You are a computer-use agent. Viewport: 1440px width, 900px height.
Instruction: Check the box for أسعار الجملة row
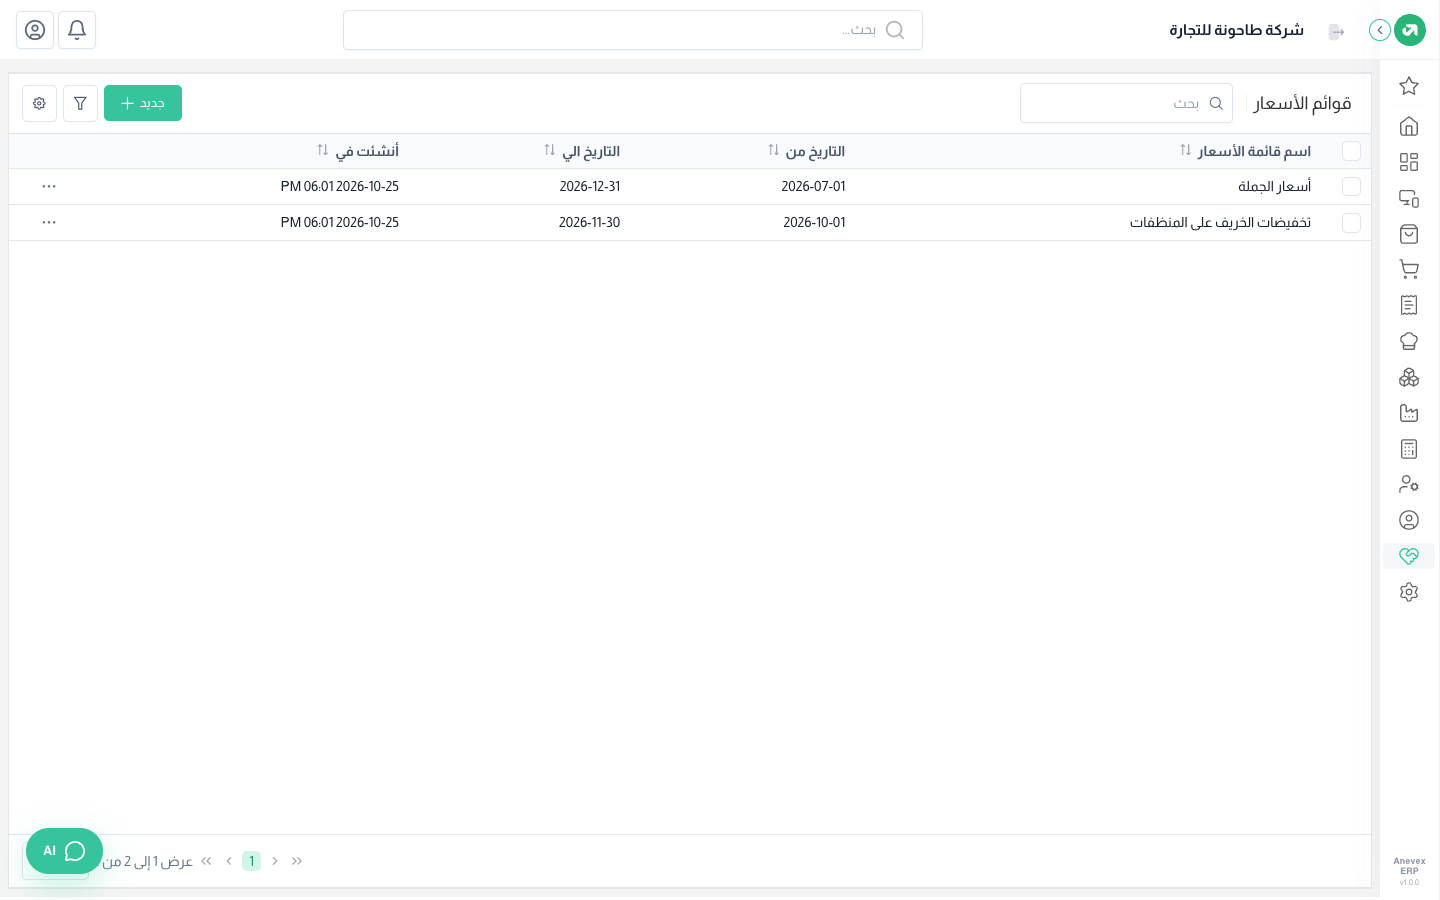click(x=1351, y=187)
